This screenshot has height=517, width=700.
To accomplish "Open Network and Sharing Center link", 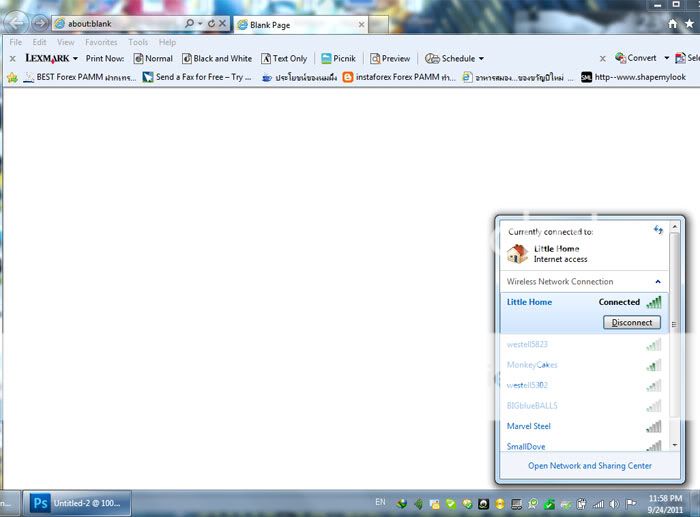I will pos(590,465).
